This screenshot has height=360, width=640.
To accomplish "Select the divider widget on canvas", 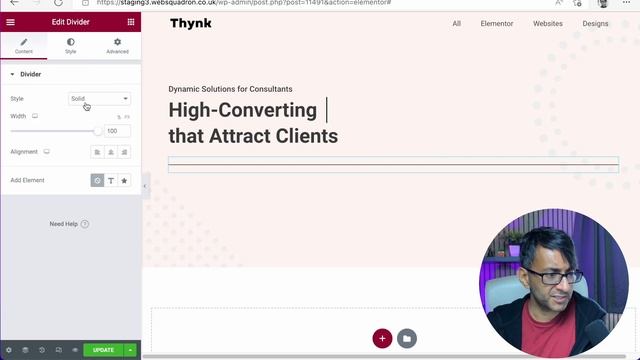I will coord(393,164).
